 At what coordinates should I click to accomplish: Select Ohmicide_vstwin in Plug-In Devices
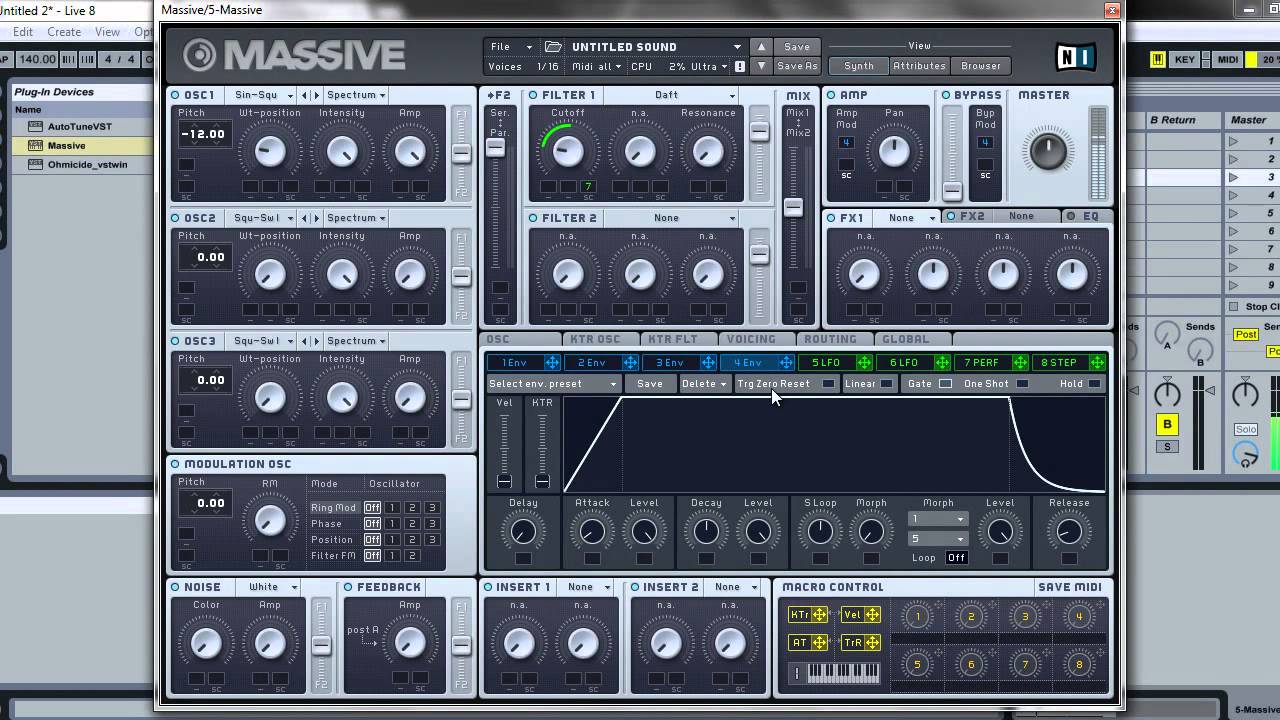(88, 165)
